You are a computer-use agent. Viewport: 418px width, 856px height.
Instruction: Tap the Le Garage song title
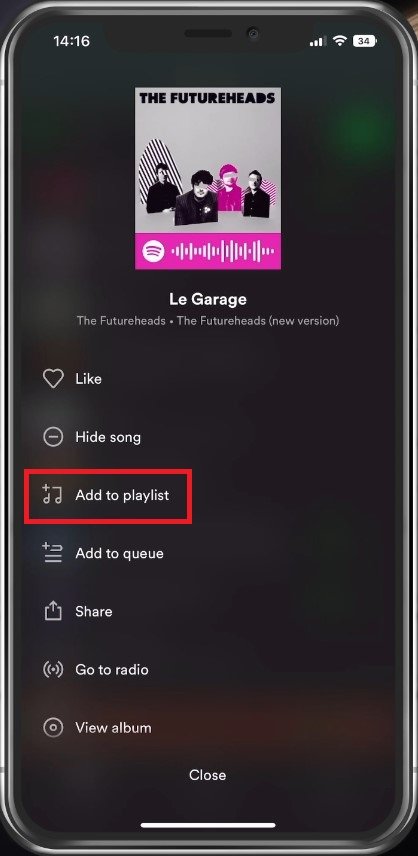(x=208, y=299)
